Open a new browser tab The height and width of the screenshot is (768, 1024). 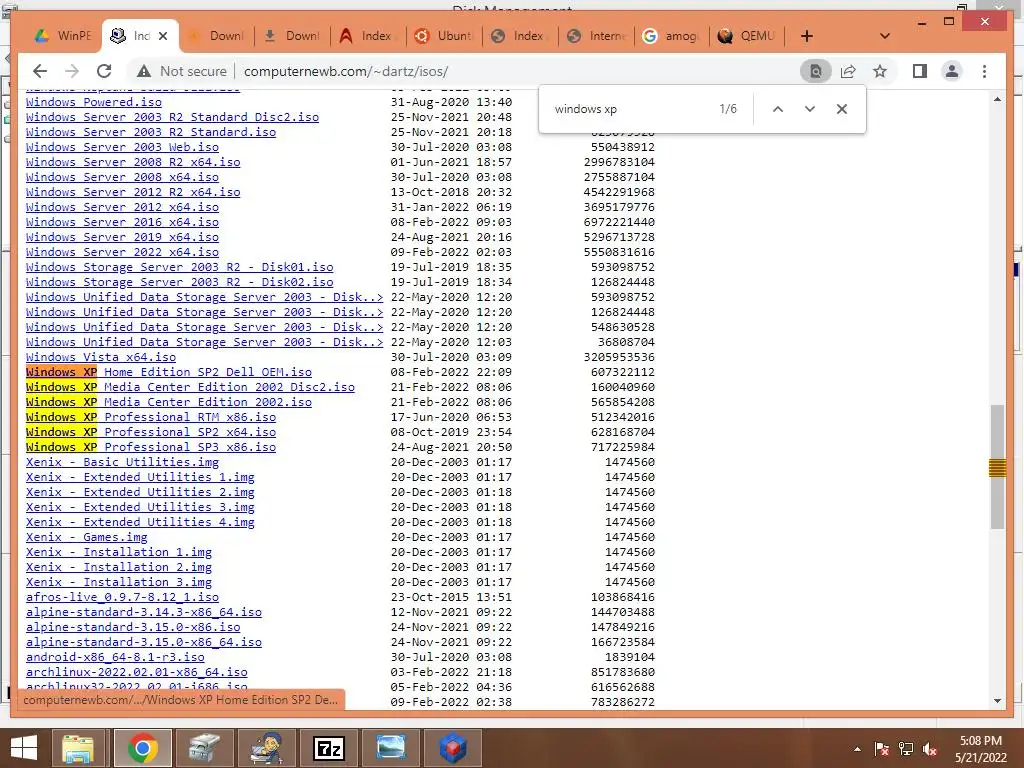pyautogui.click(x=807, y=36)
